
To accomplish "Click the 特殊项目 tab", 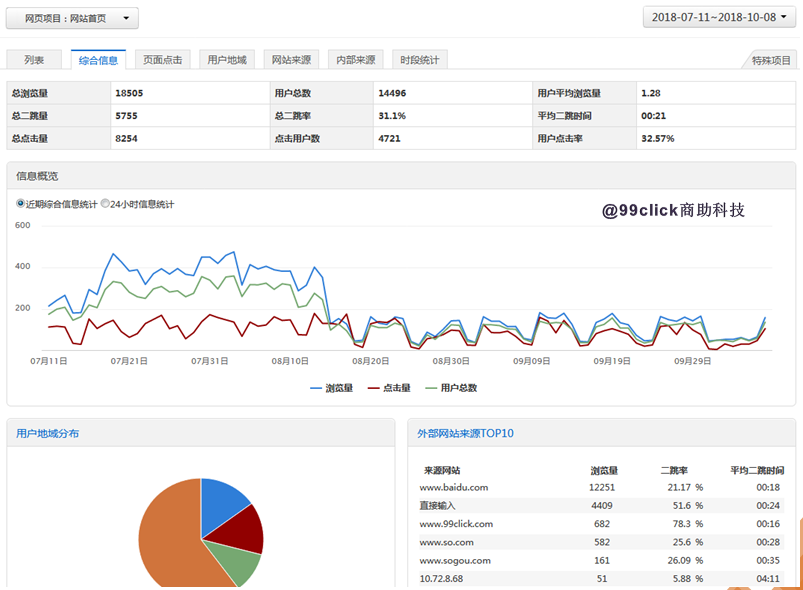I will click(771, 60).
